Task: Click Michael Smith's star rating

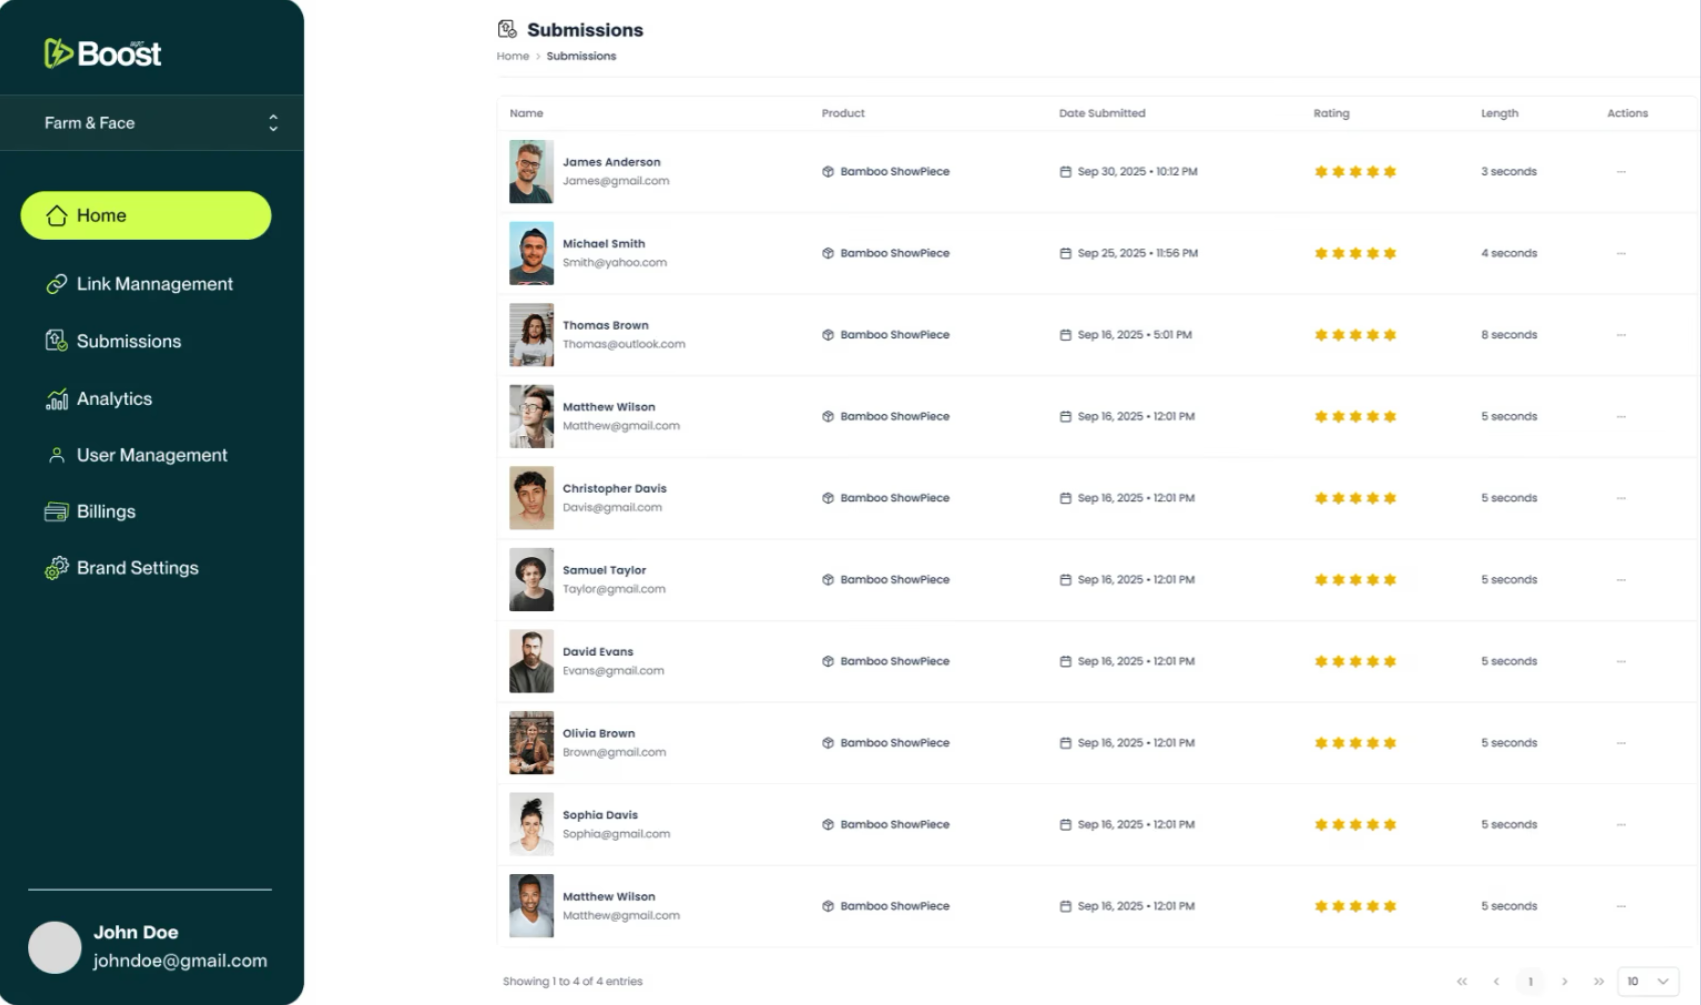Action: coord(1355,253)
